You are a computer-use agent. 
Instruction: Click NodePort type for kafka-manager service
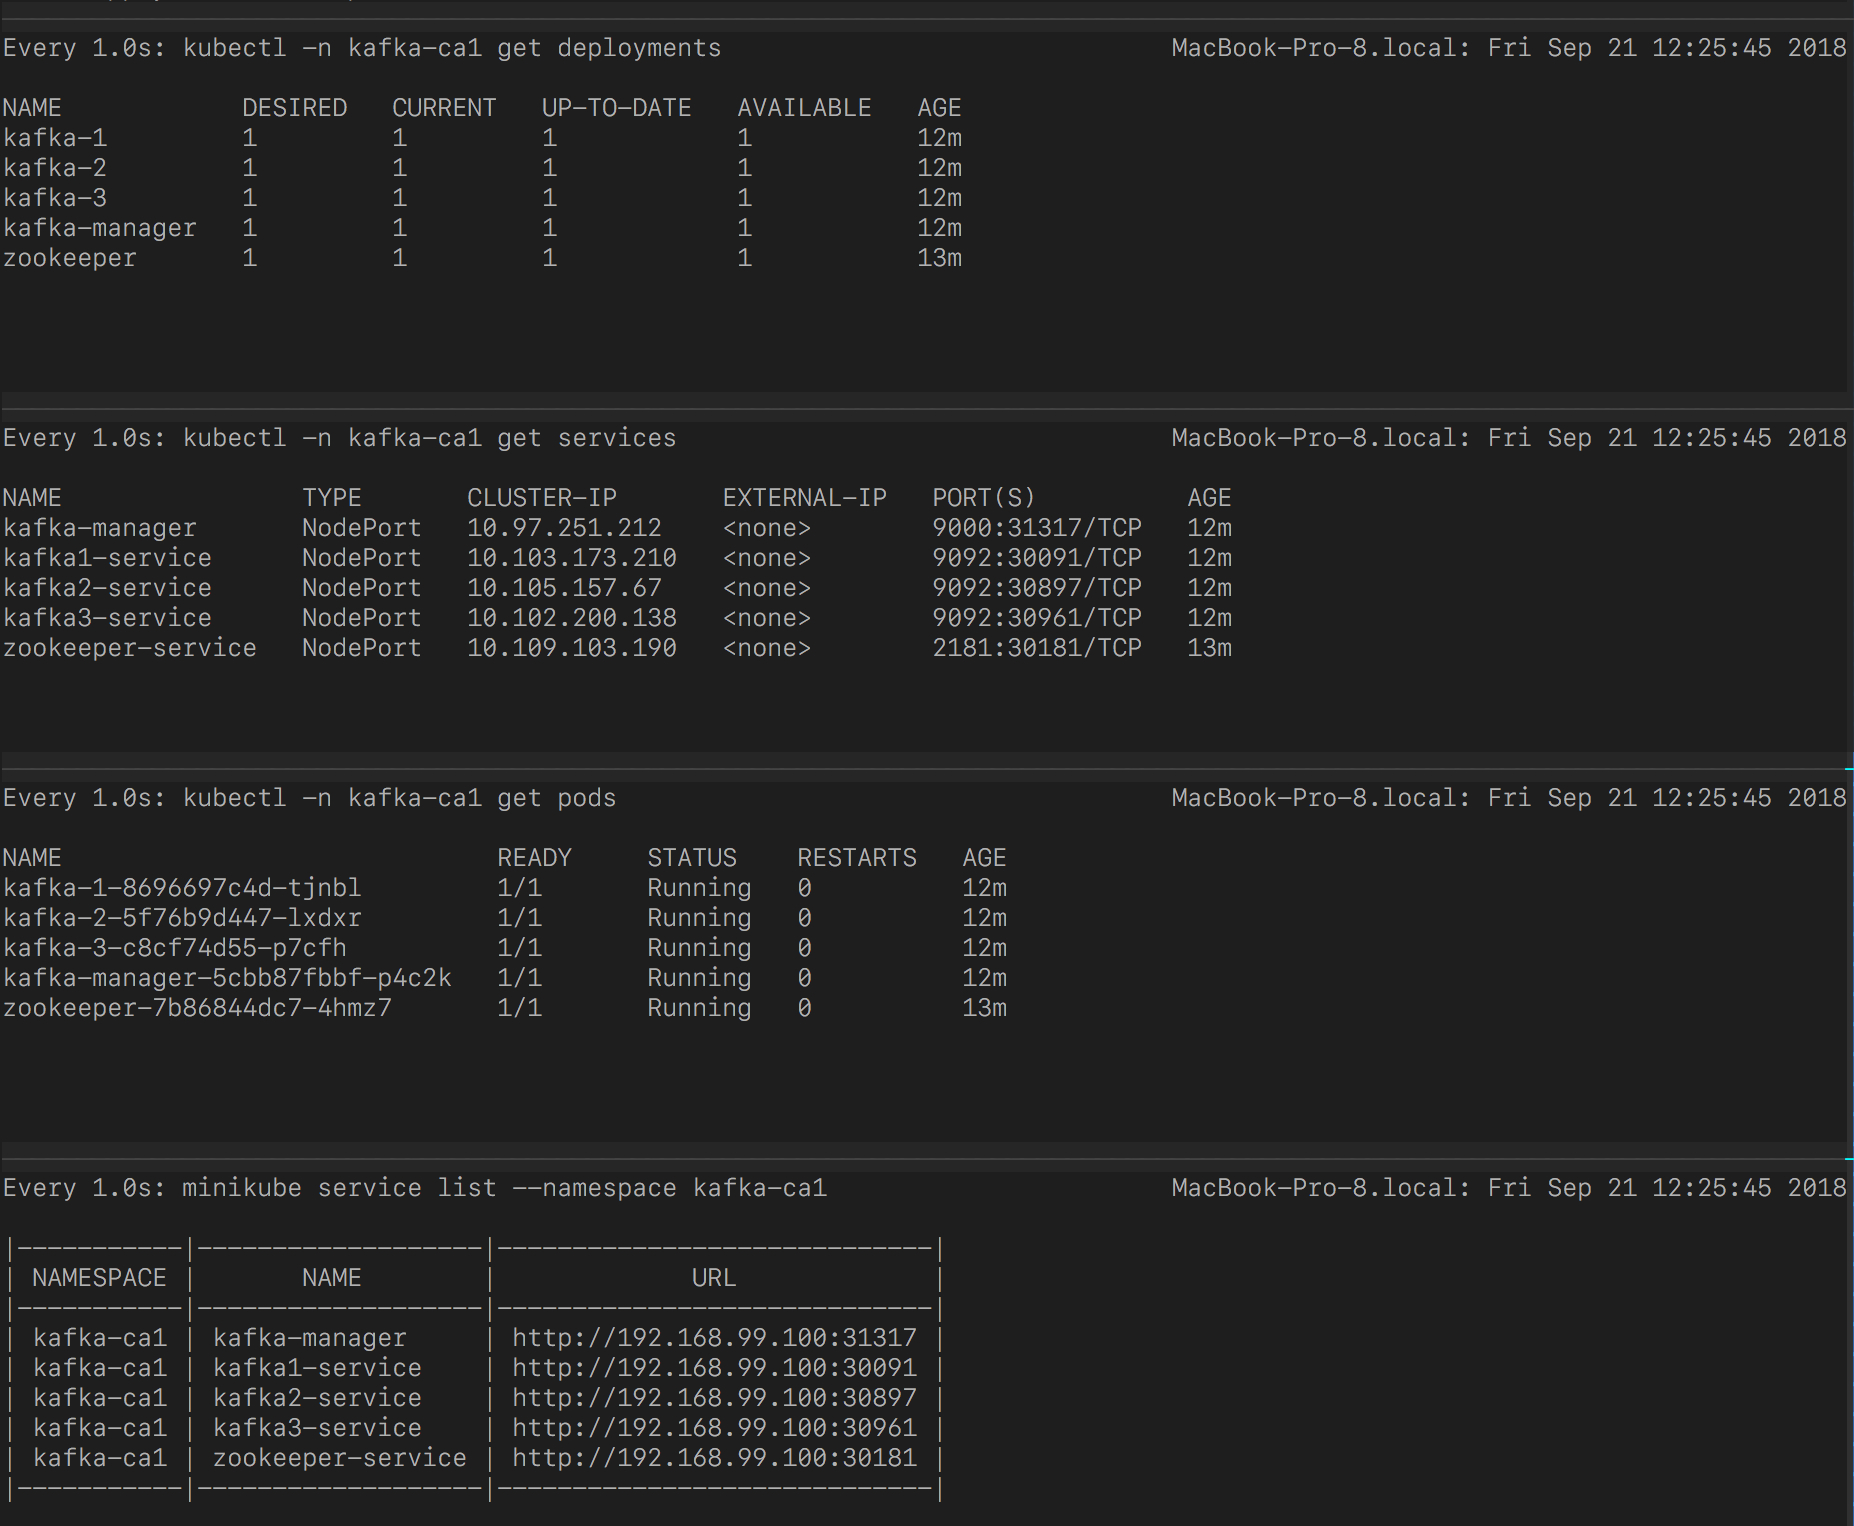coord(362,528)
